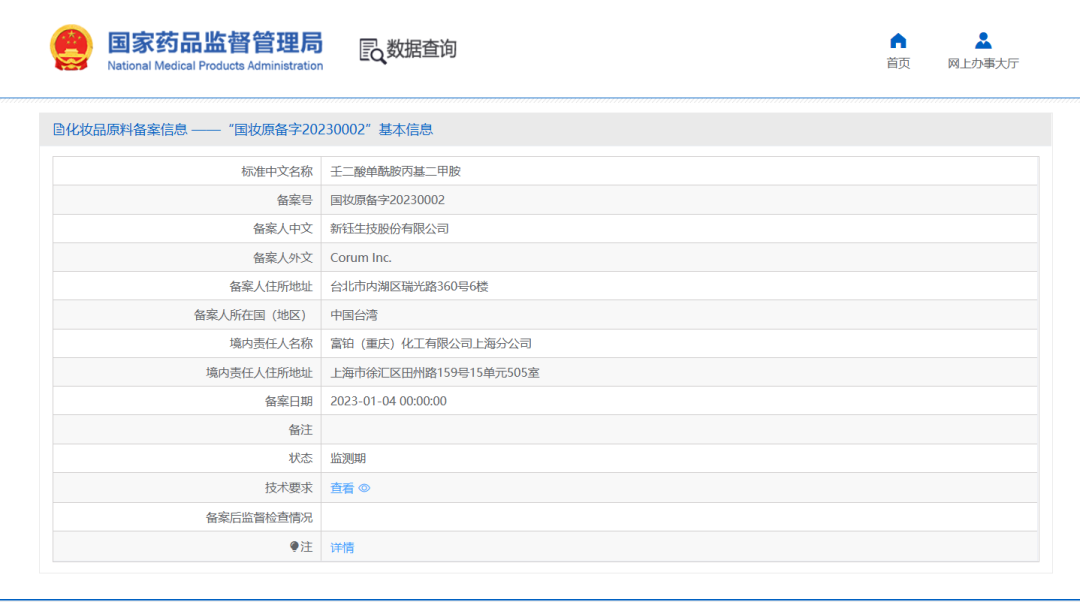Click the date 2023-01-04 00:00:00
The height and width of the screenshot is (602, 1080).
pos(388,401)
